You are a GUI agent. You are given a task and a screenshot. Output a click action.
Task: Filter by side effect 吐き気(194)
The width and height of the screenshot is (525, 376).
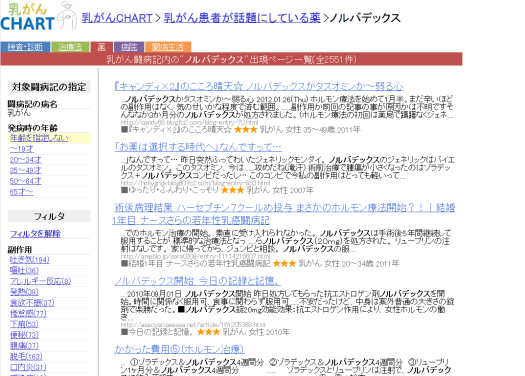tap(29, 260)
